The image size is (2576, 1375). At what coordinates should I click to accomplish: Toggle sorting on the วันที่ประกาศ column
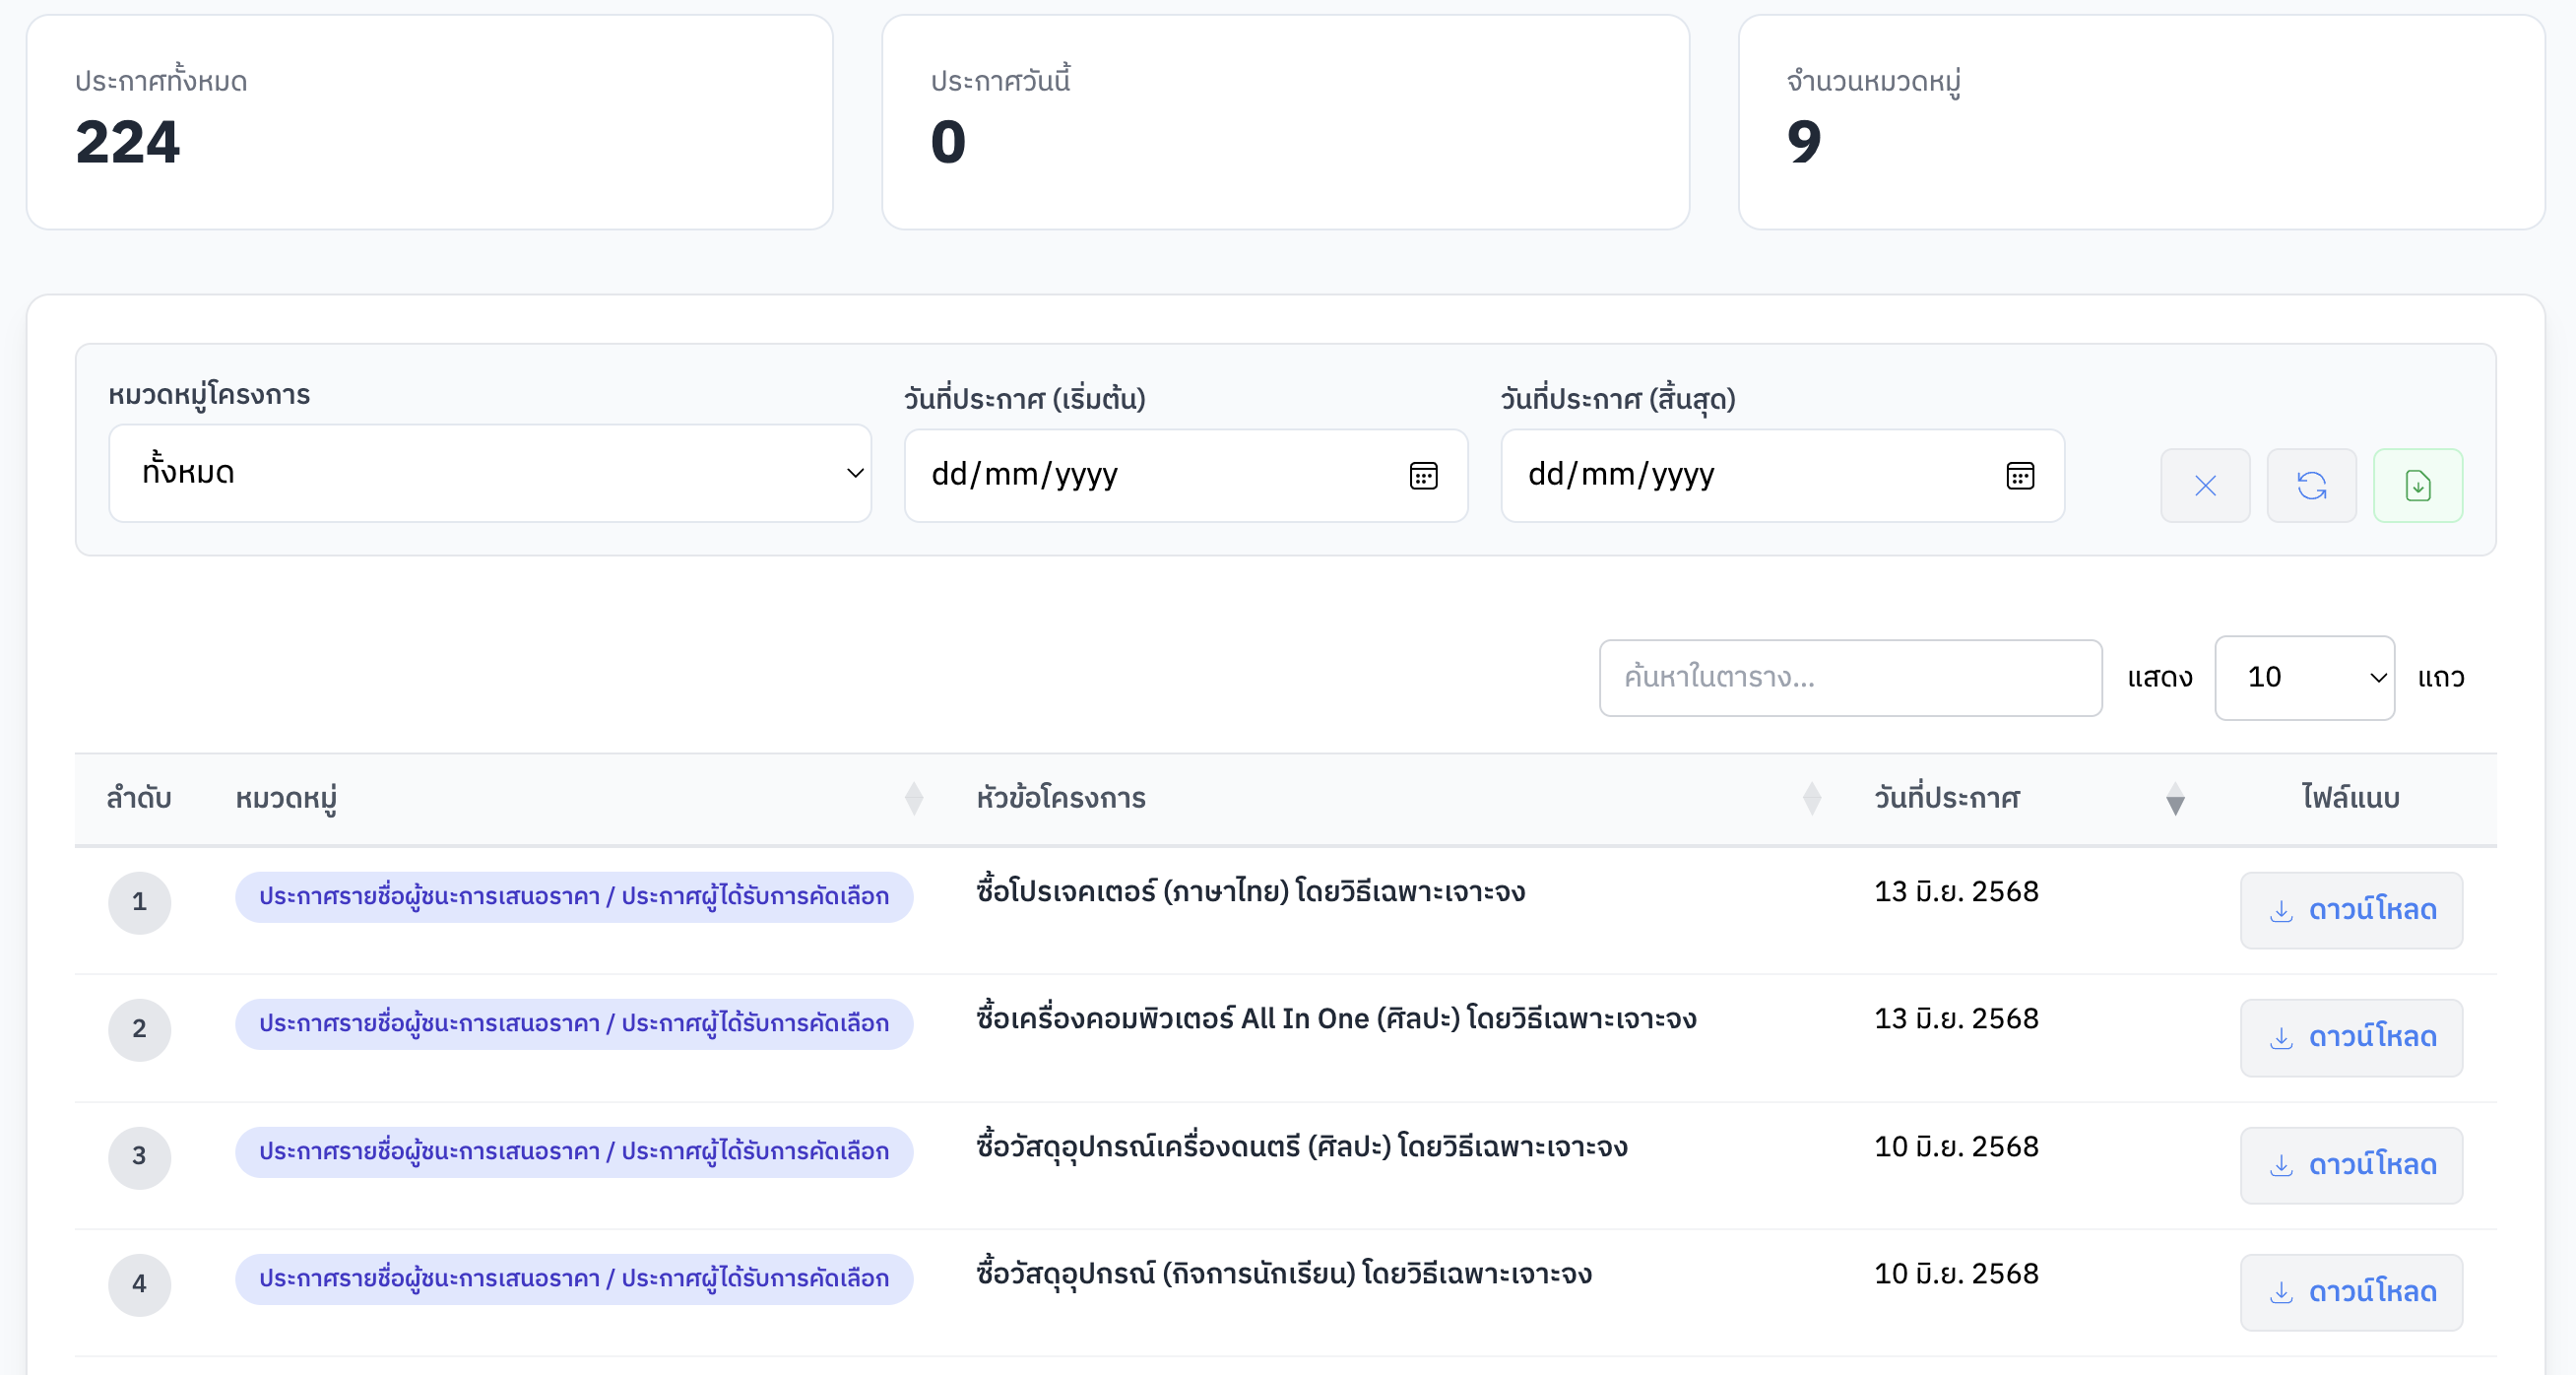2176,798
